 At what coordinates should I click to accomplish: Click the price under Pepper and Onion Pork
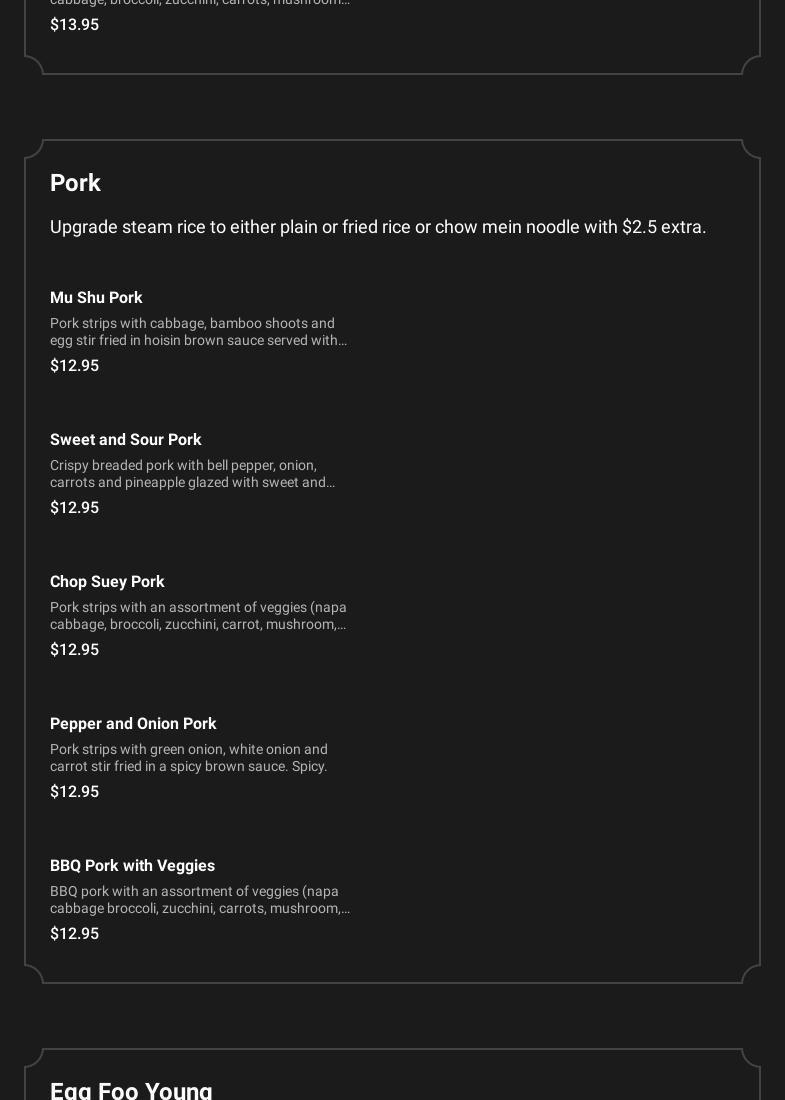(74, 792)
